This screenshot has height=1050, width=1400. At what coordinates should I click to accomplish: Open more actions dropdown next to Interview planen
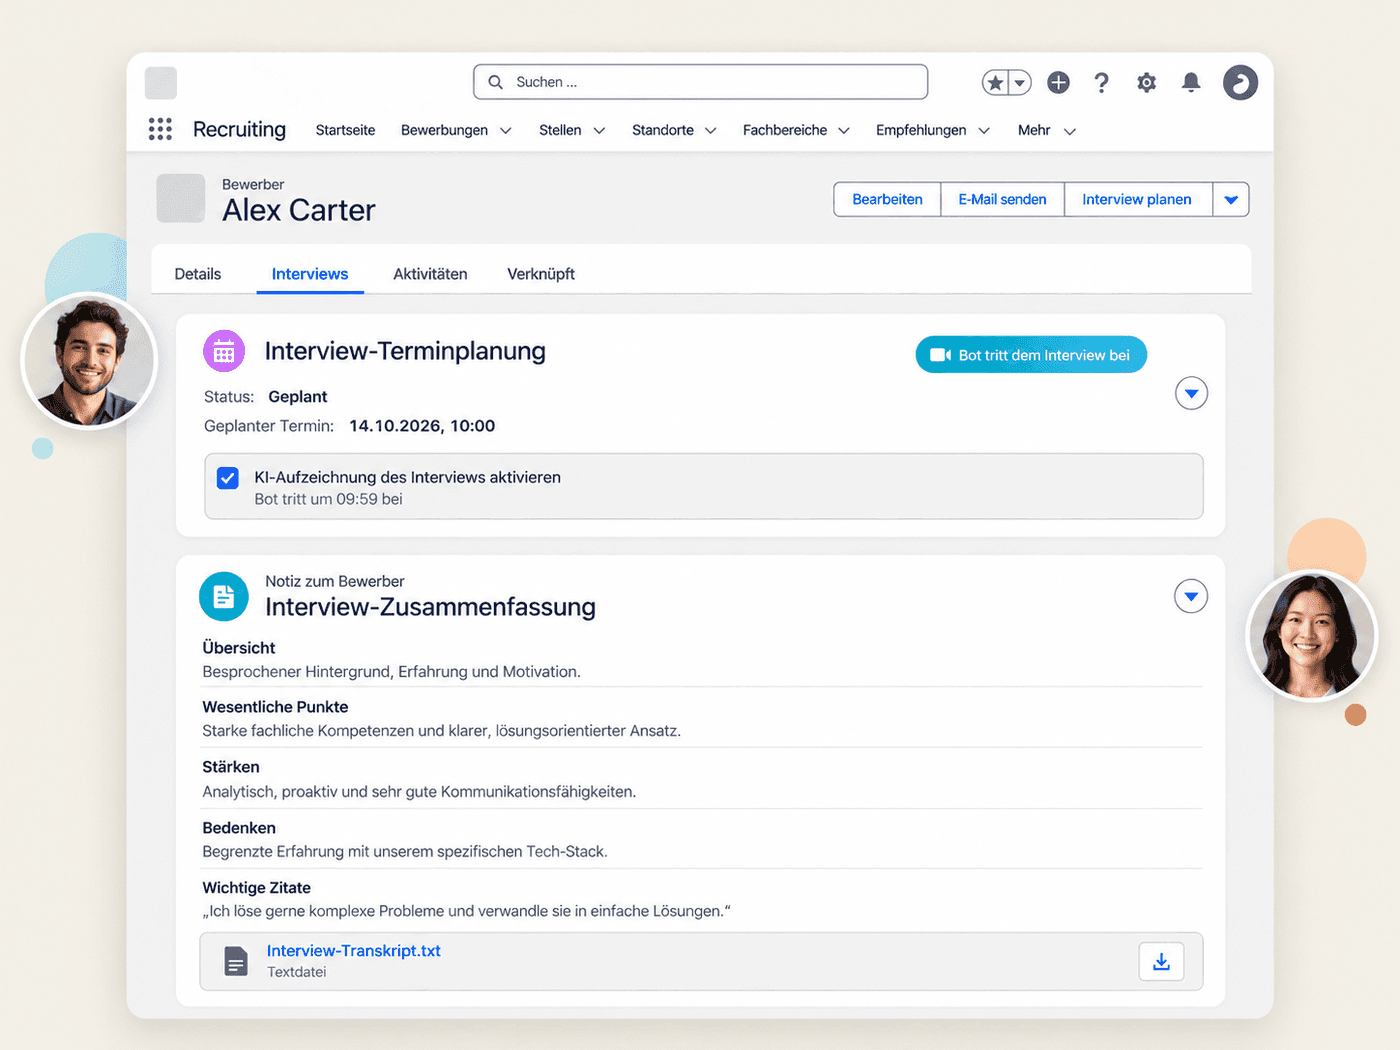click(x=1231, y=199)
